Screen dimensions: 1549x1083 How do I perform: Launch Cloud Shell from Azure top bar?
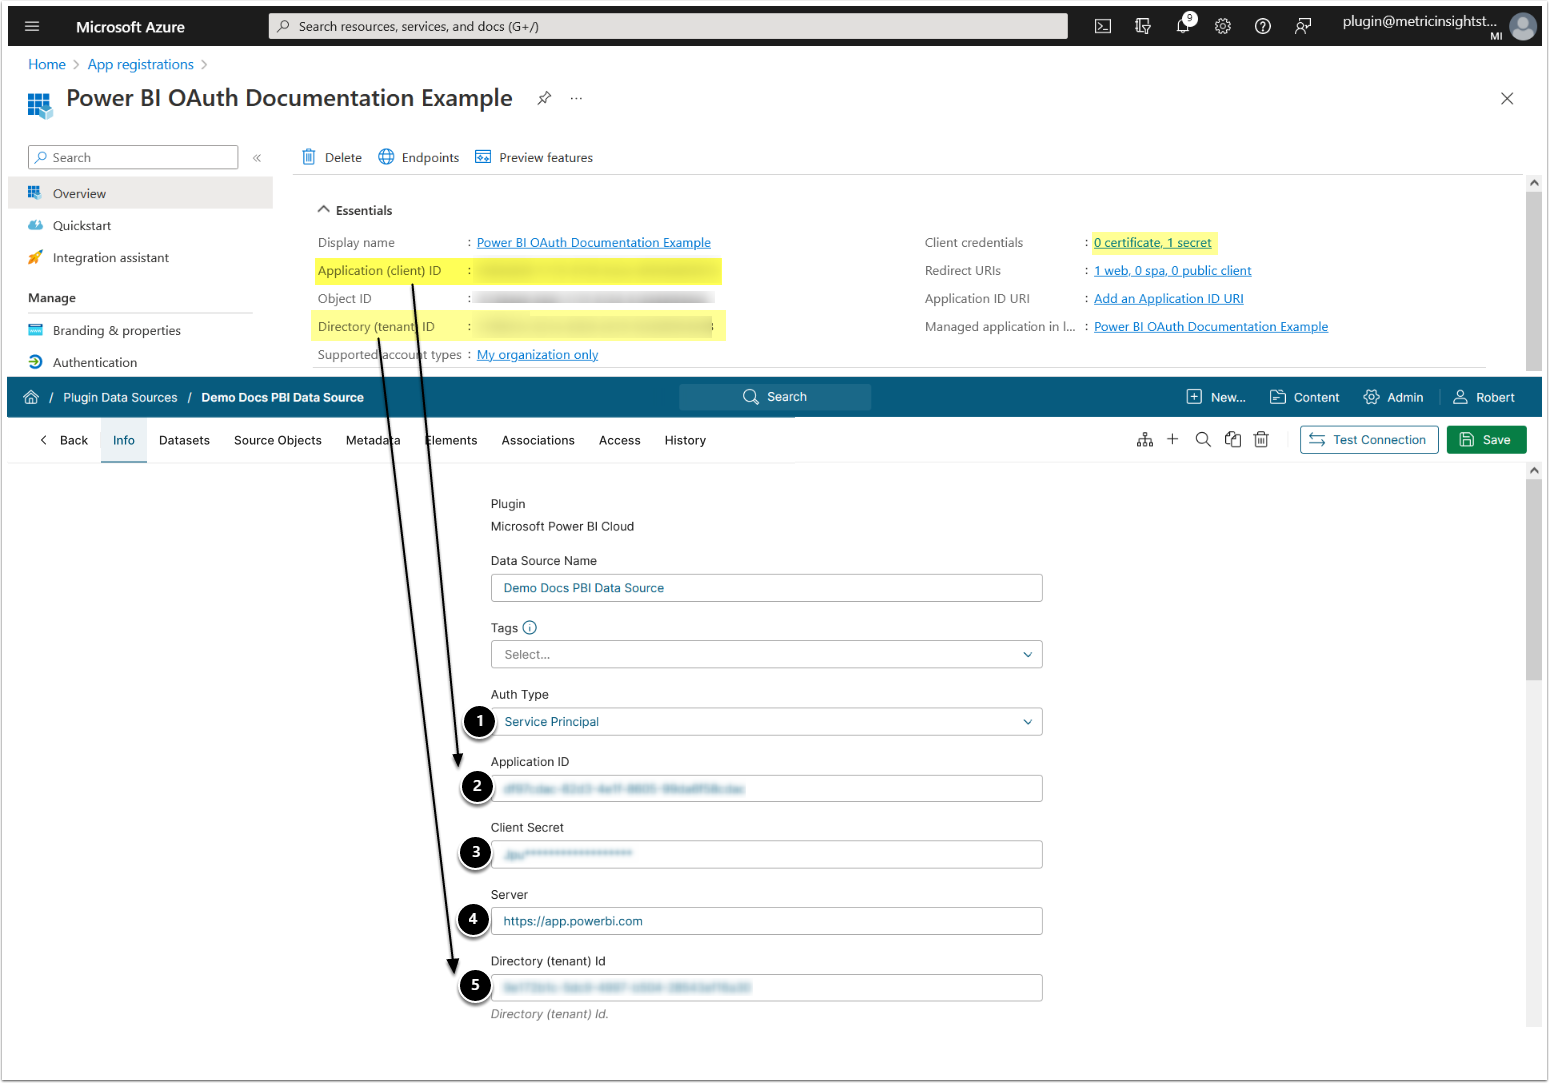tap(1103, 27)
